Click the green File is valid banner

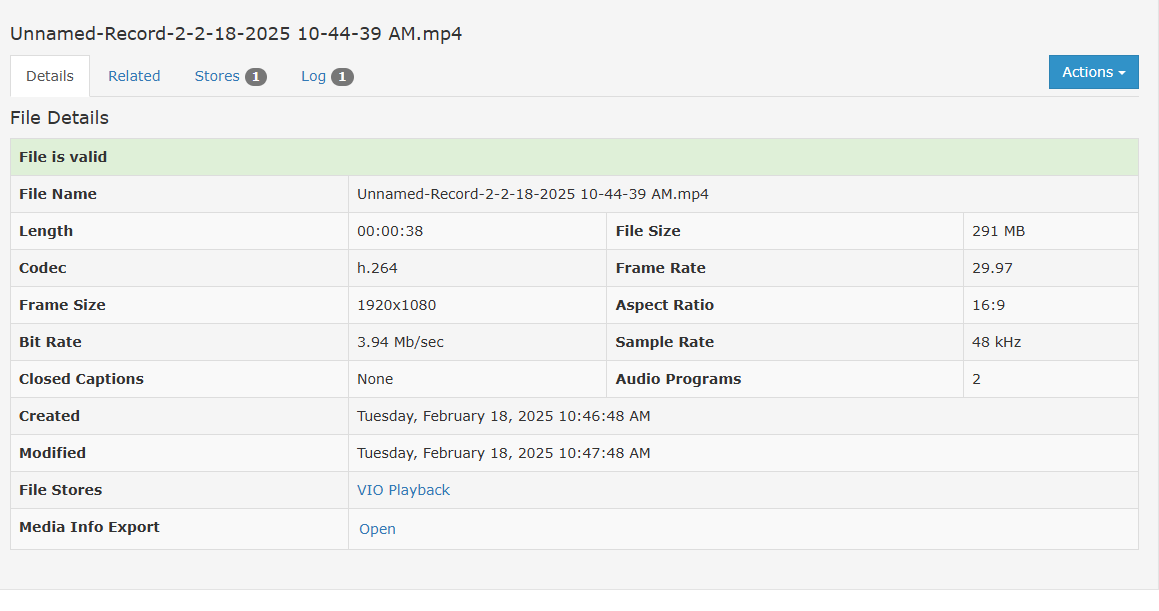coord(573,156)
